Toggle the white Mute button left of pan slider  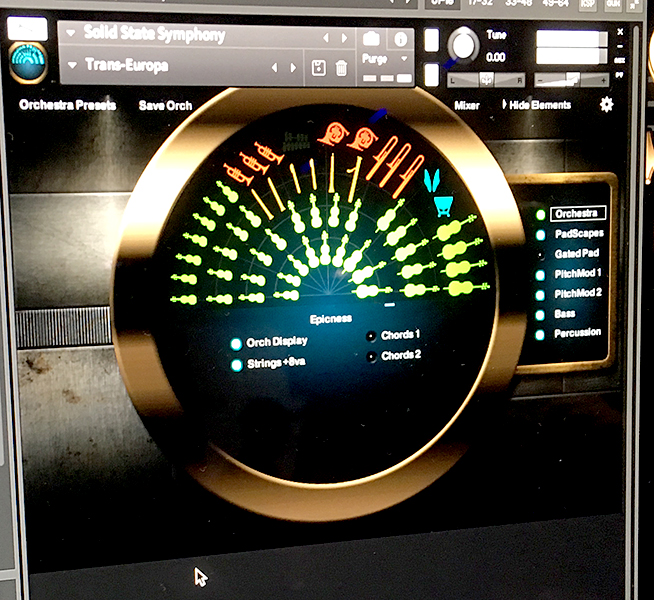pyautogui.click(x=431, y=75)
